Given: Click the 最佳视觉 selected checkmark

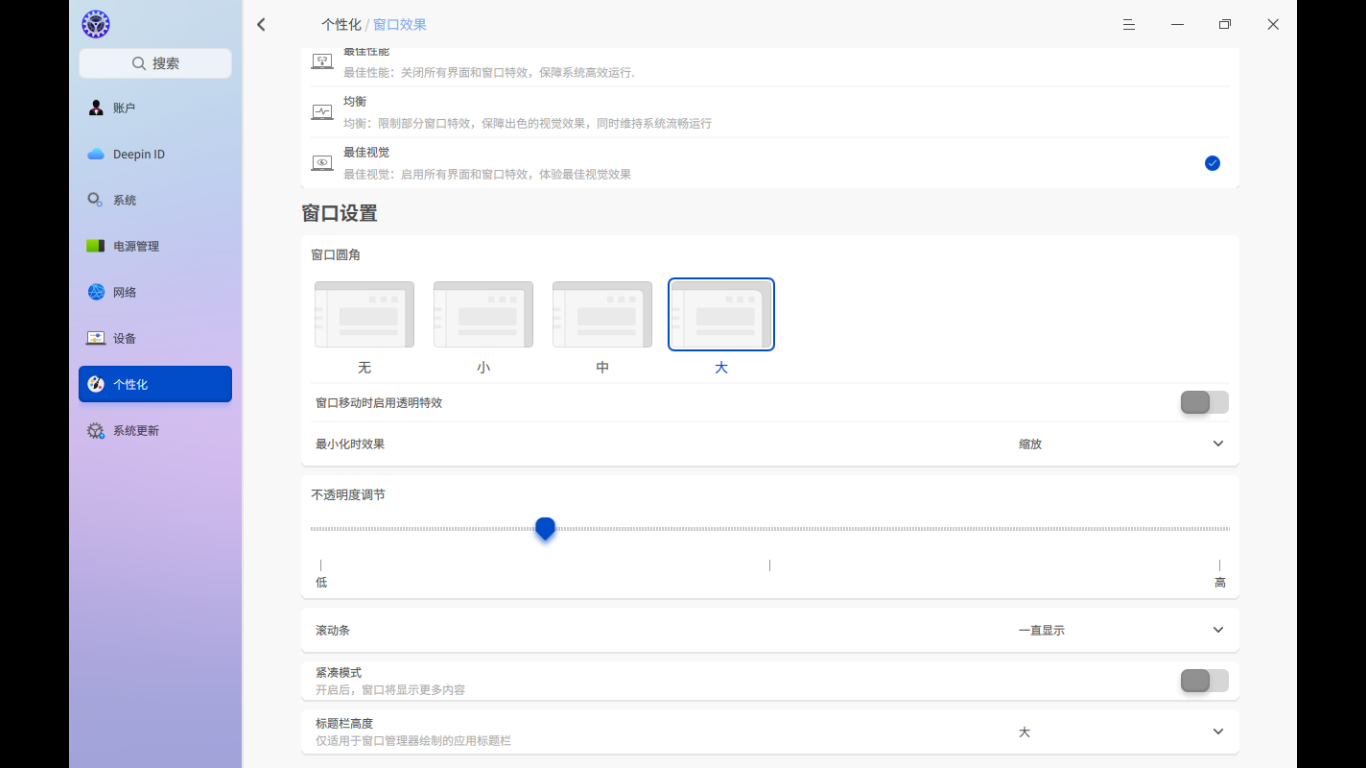Looking at the screenshot, I should click(1212, 163).
